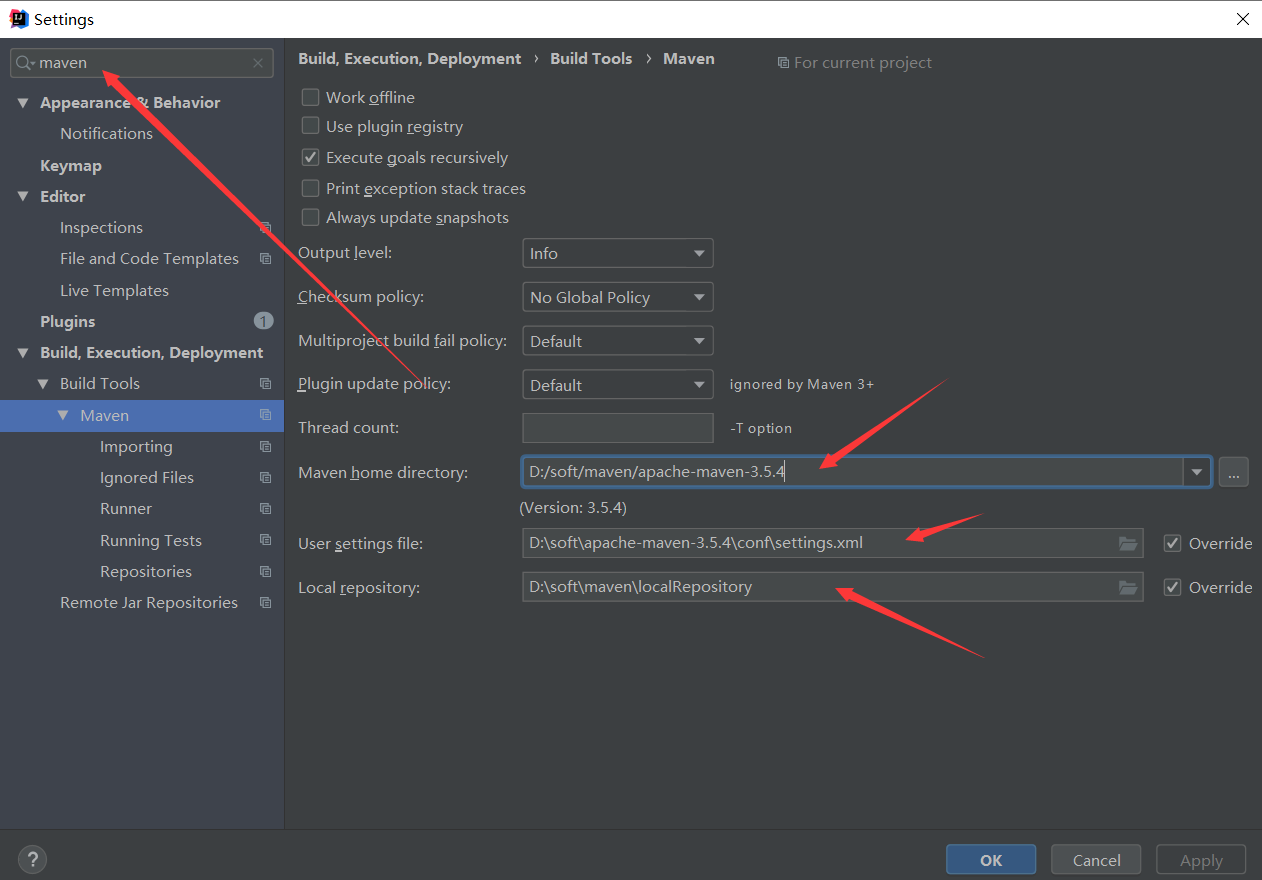Click project-level icon beside Remote Jar Repositories
Screen dimensions: 1262x880
265,603
